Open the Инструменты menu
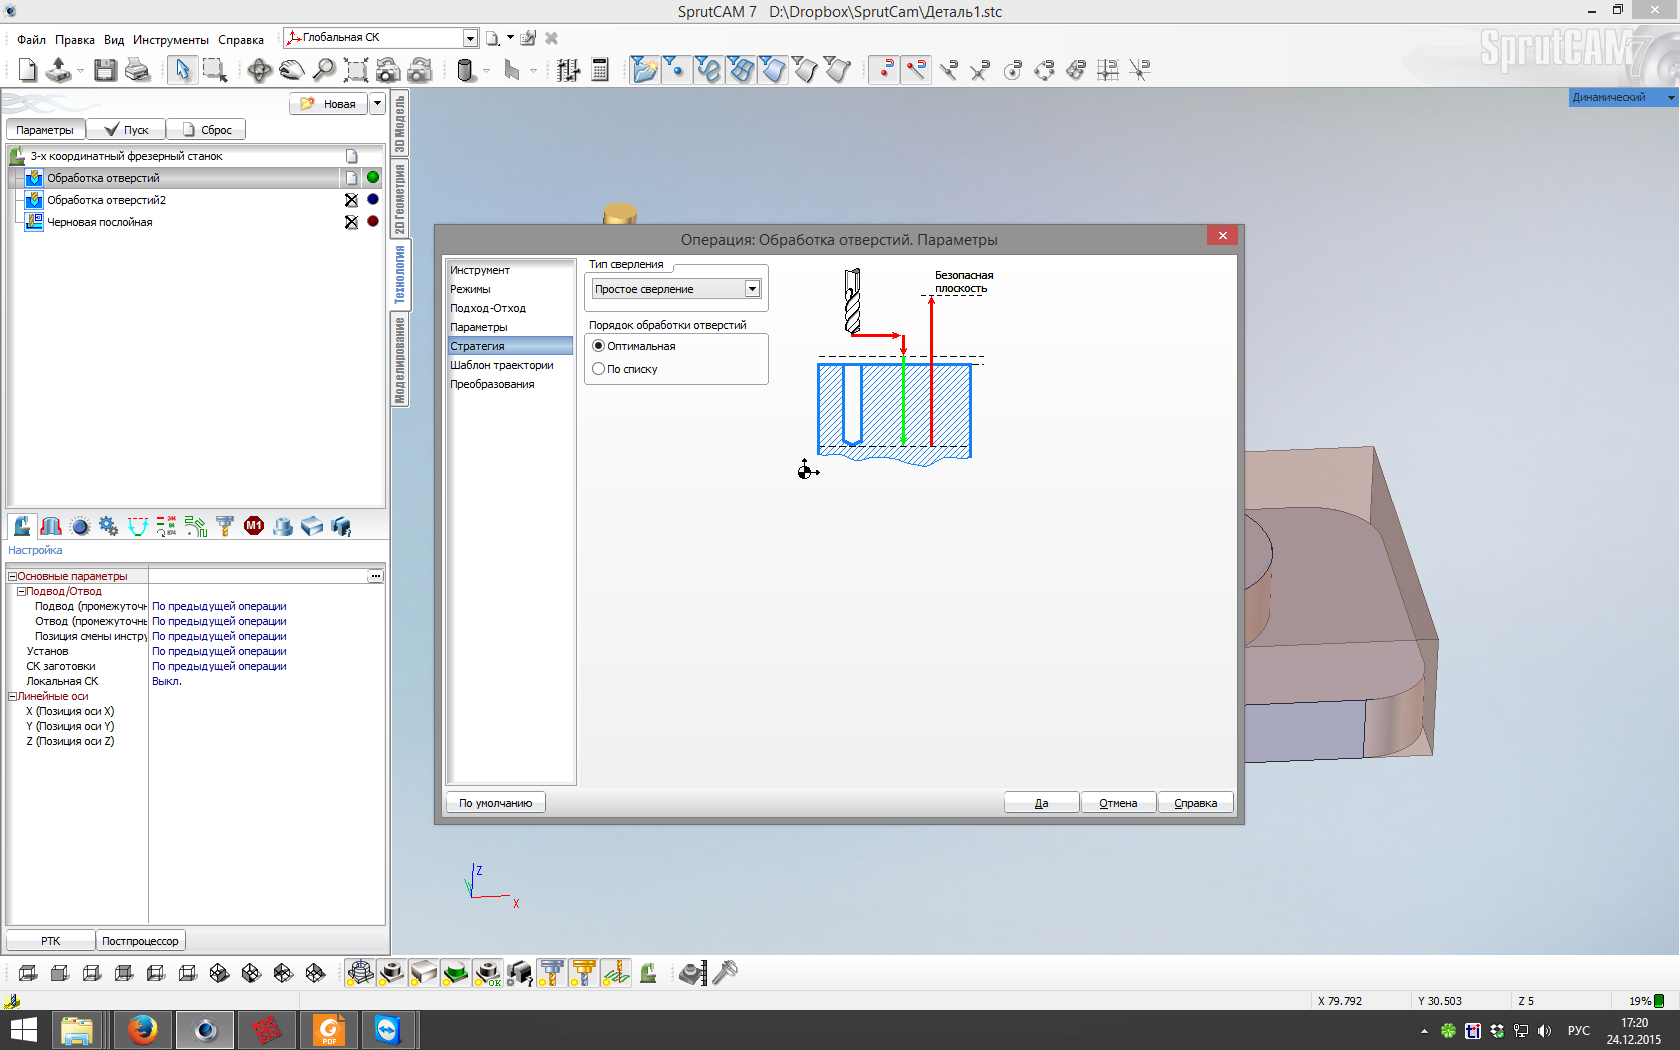Image resolution: width=1680 pixels, height=1050 pixels. [x=170, y=40]
